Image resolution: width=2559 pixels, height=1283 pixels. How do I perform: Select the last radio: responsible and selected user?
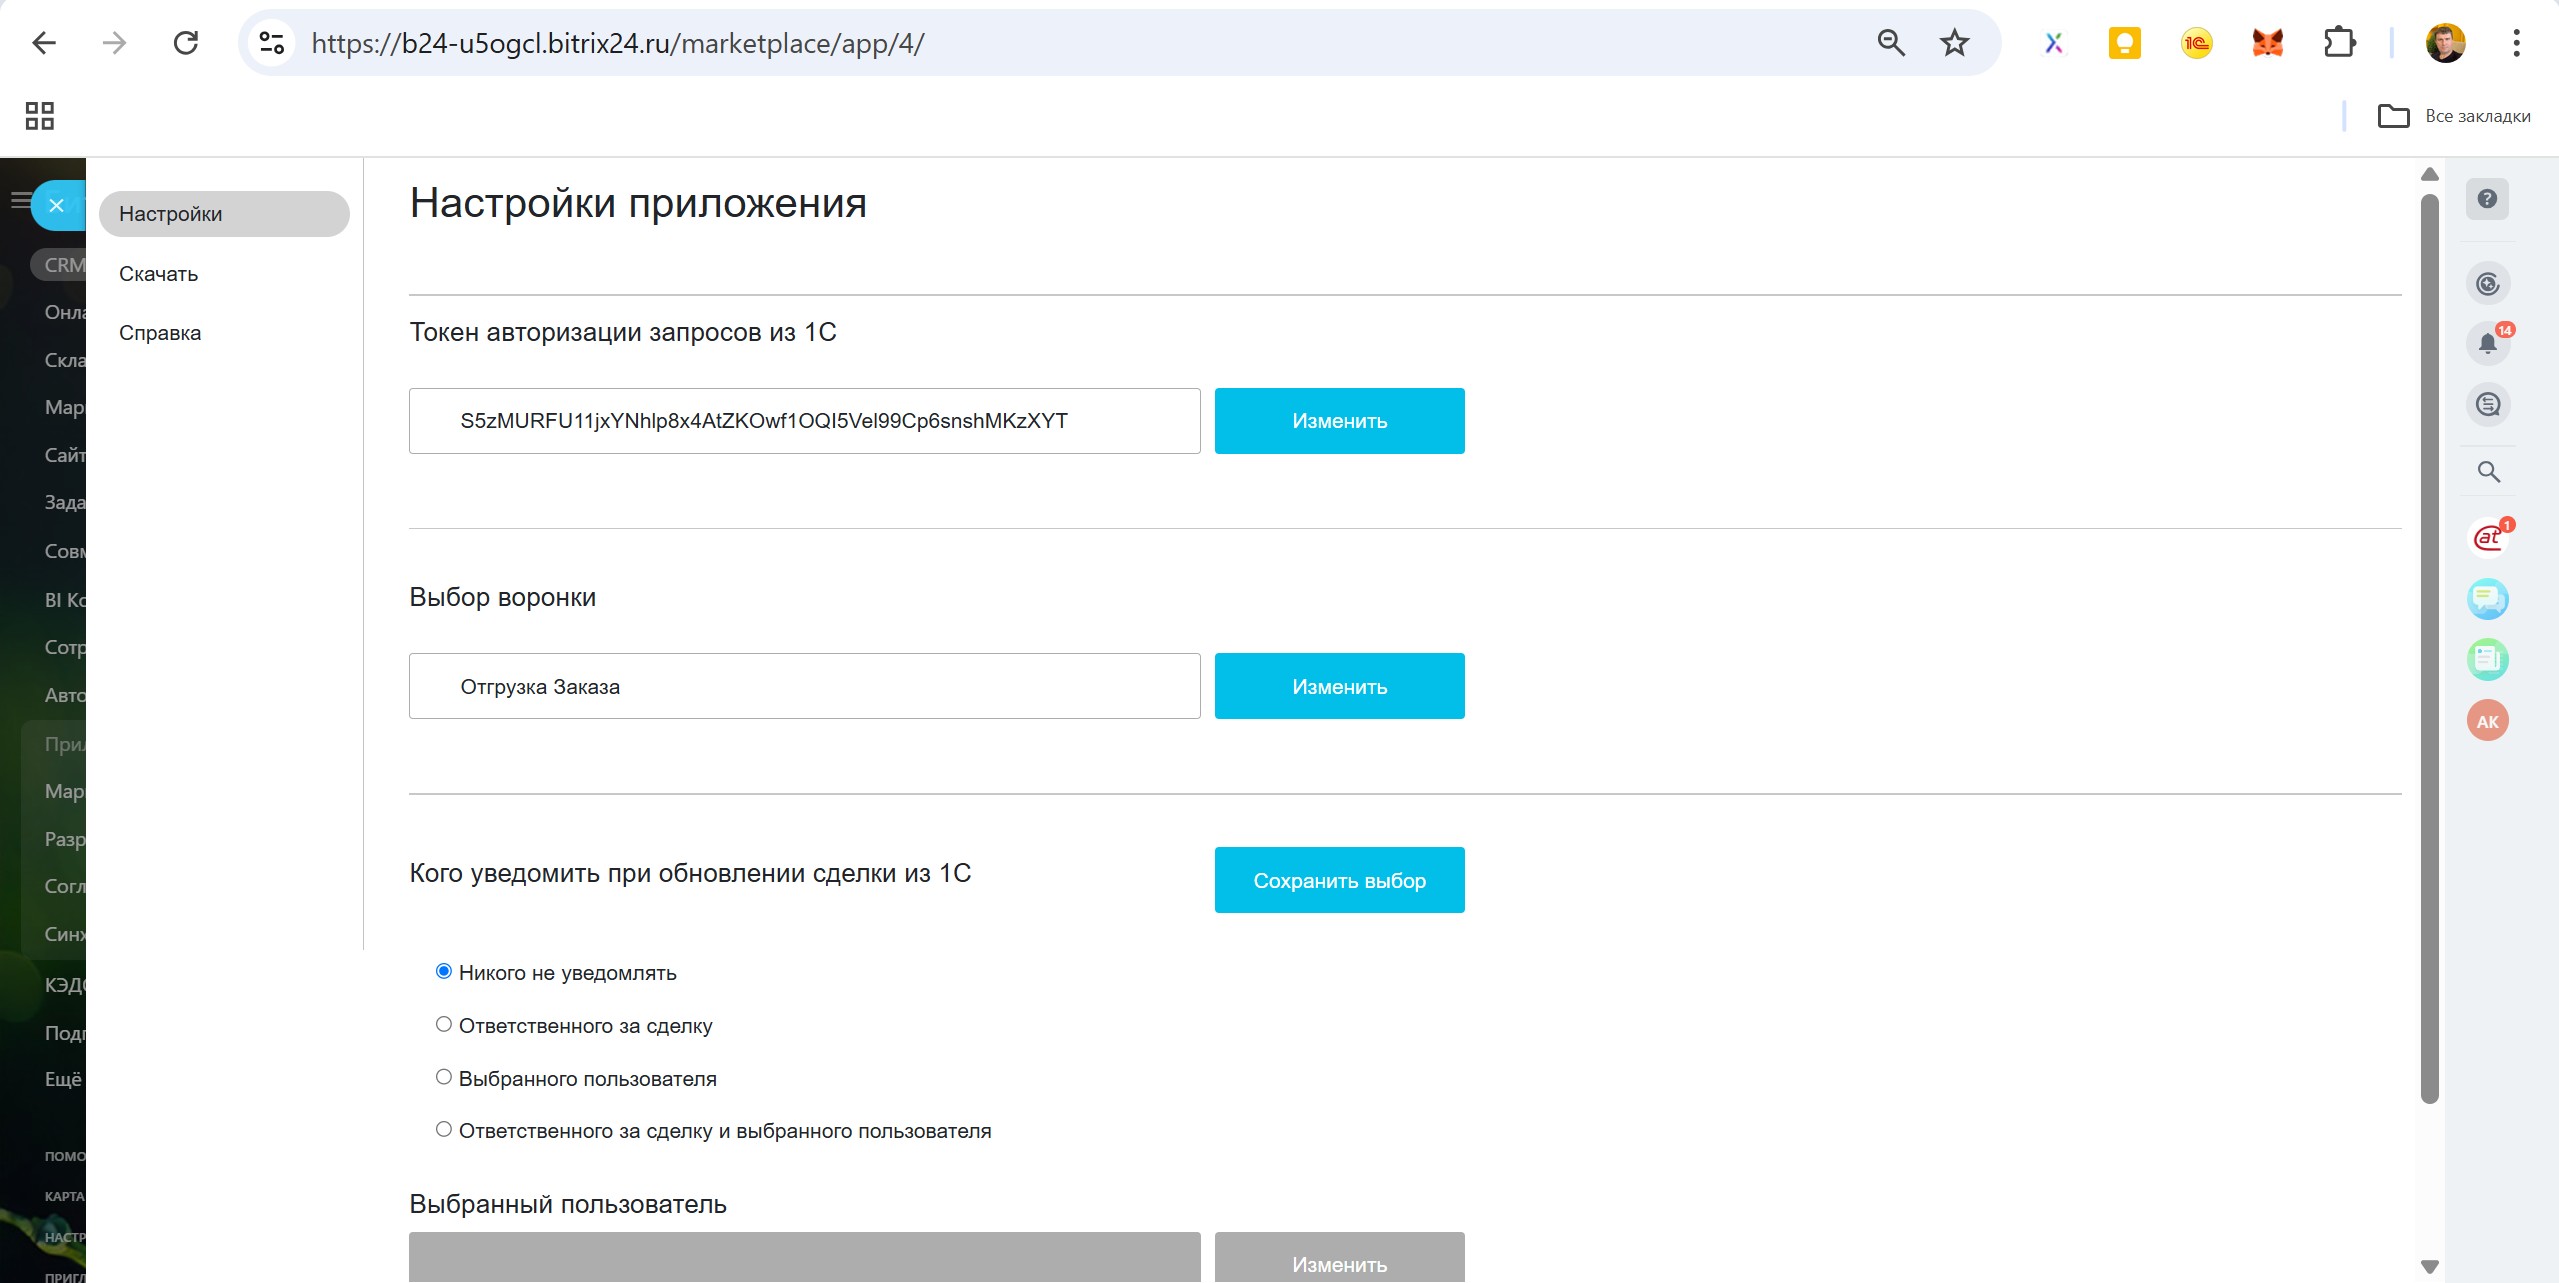coord(444,1130)
